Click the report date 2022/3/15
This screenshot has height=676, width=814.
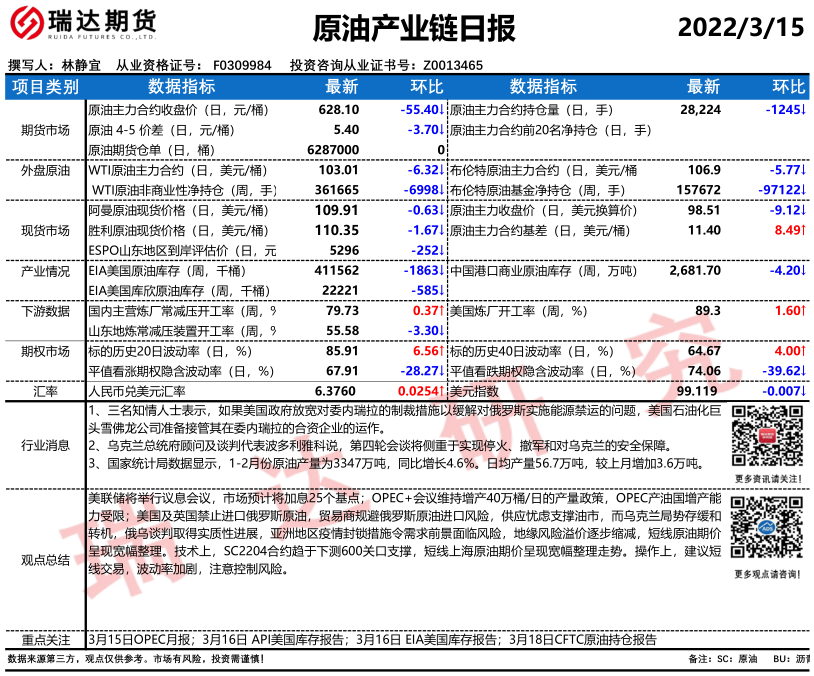(740, 27)
